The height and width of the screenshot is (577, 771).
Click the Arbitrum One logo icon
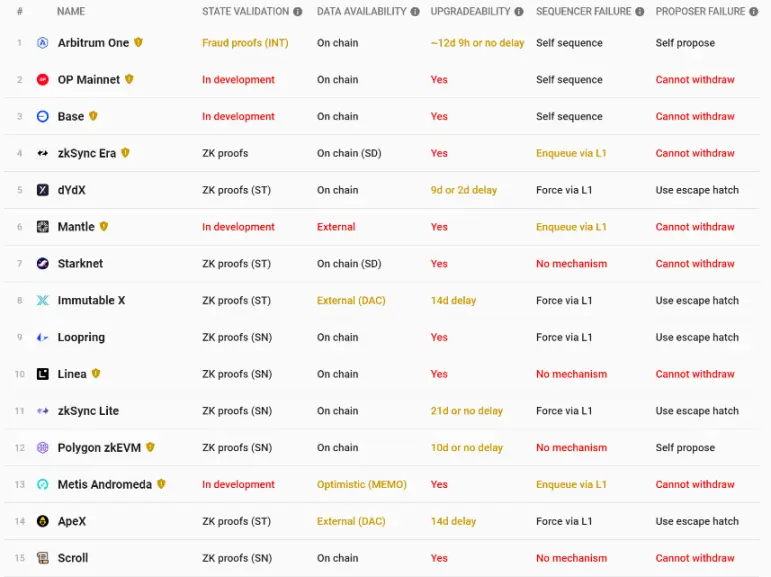pos(43,43)
